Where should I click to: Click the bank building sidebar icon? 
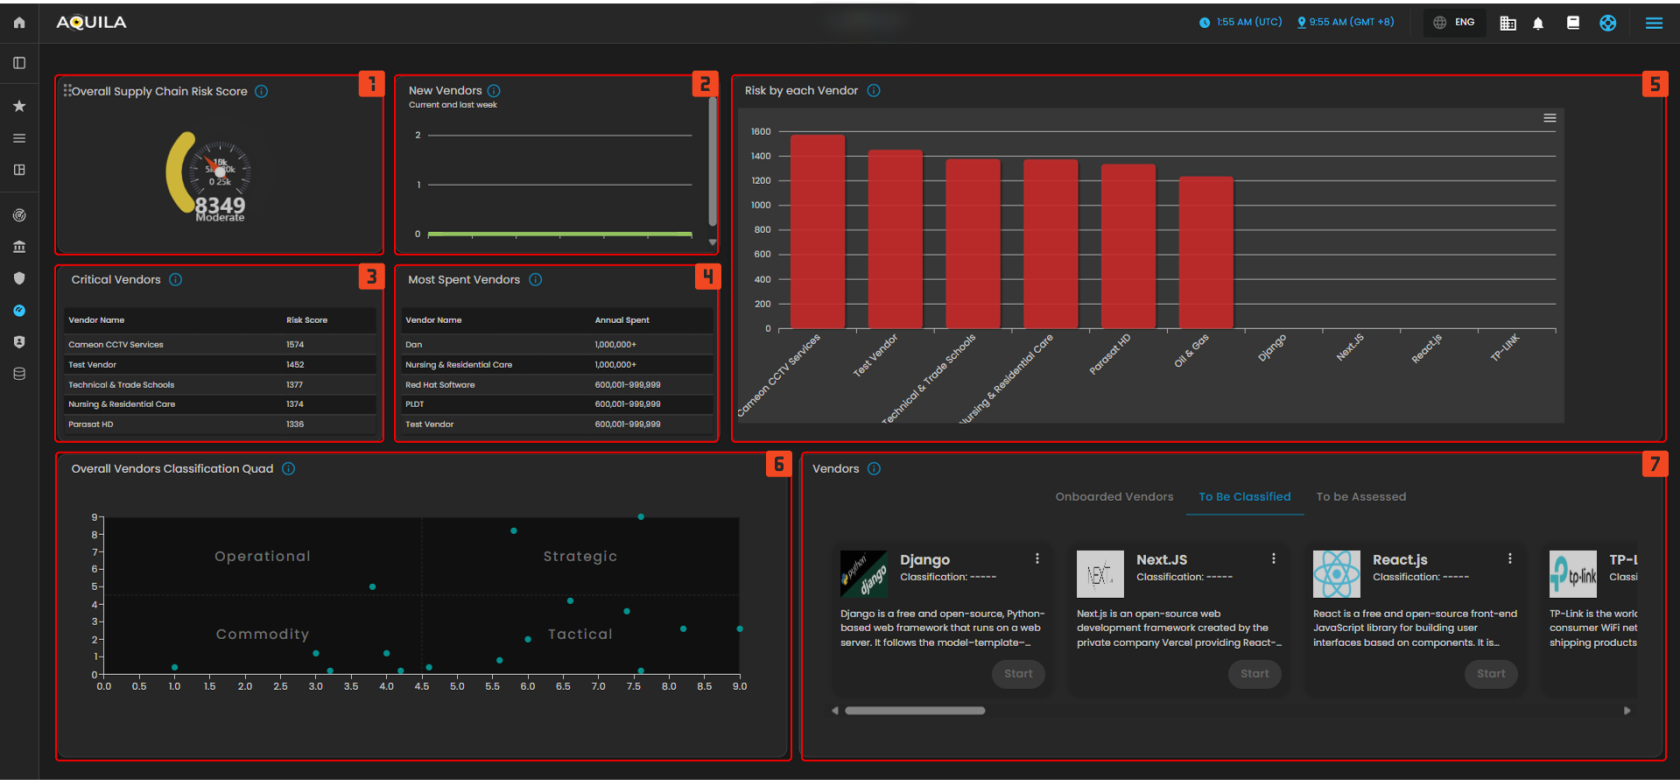coord(19,247)
